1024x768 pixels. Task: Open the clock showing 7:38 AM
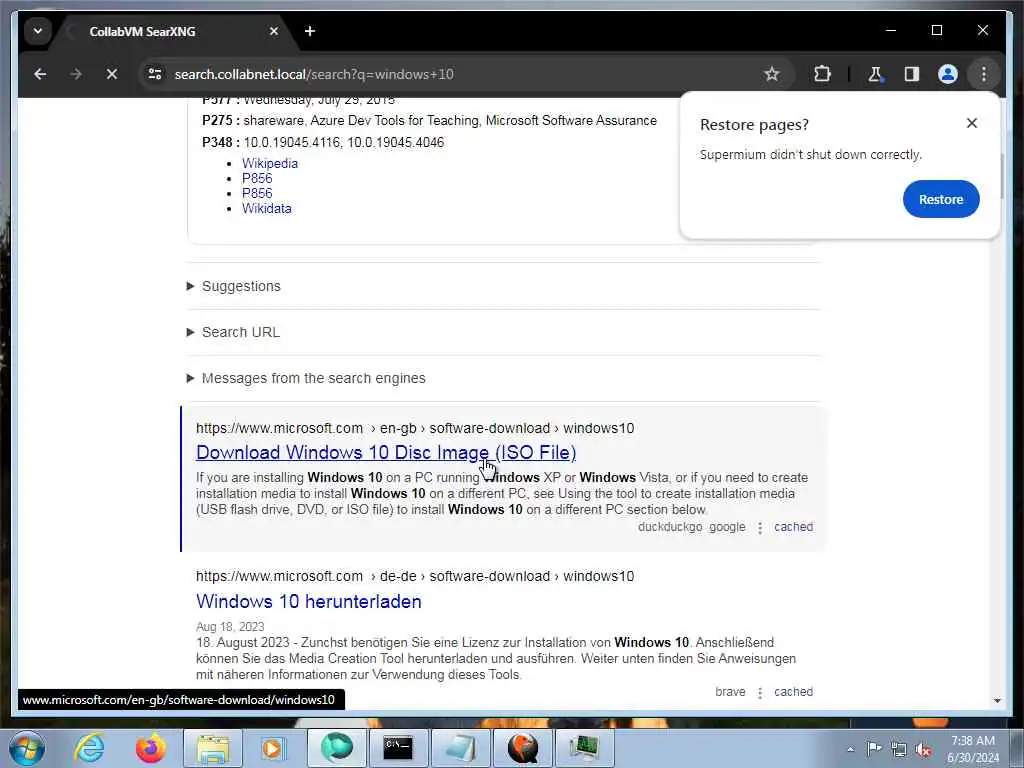tap(973, 749)
